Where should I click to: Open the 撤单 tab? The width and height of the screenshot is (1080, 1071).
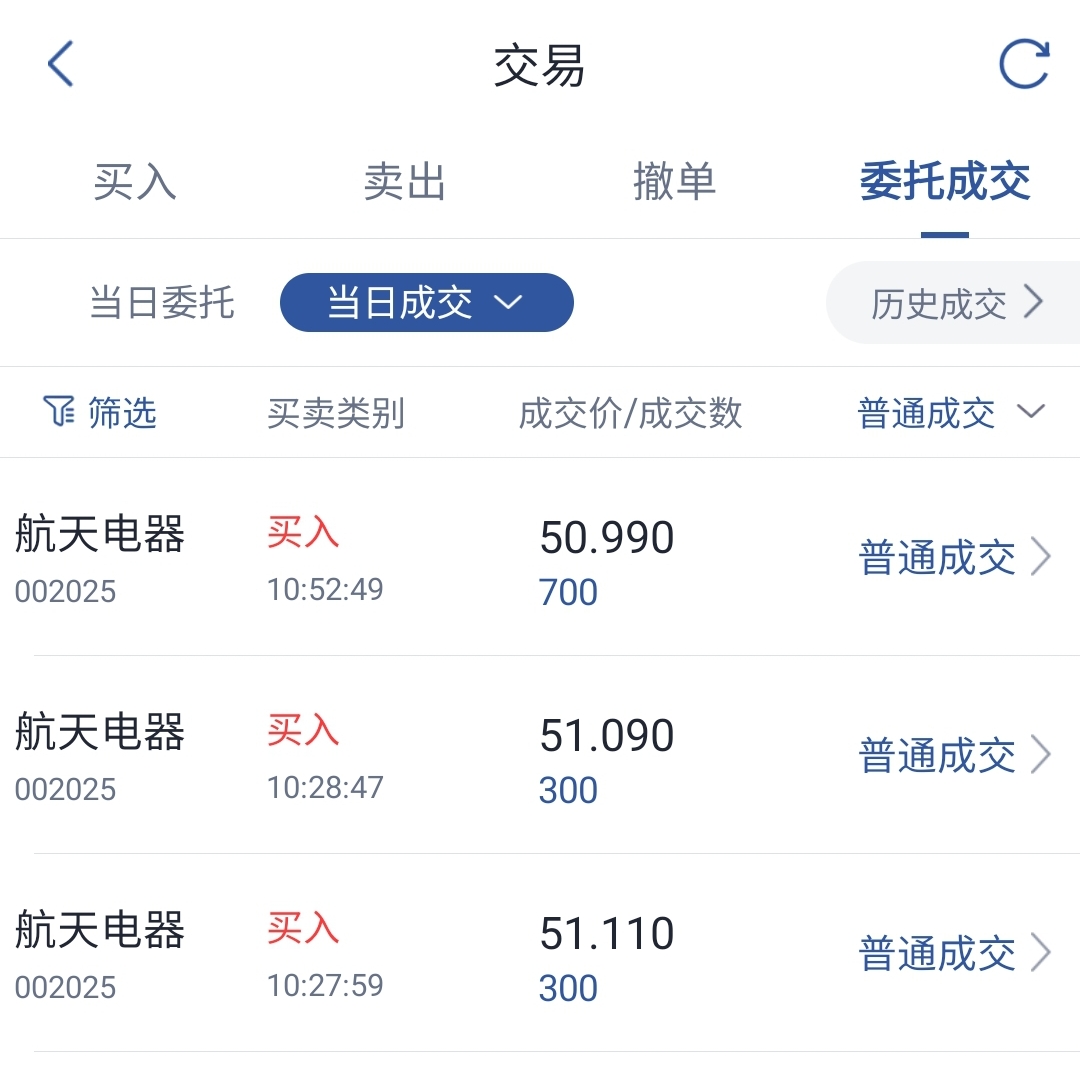coord(674,183)
